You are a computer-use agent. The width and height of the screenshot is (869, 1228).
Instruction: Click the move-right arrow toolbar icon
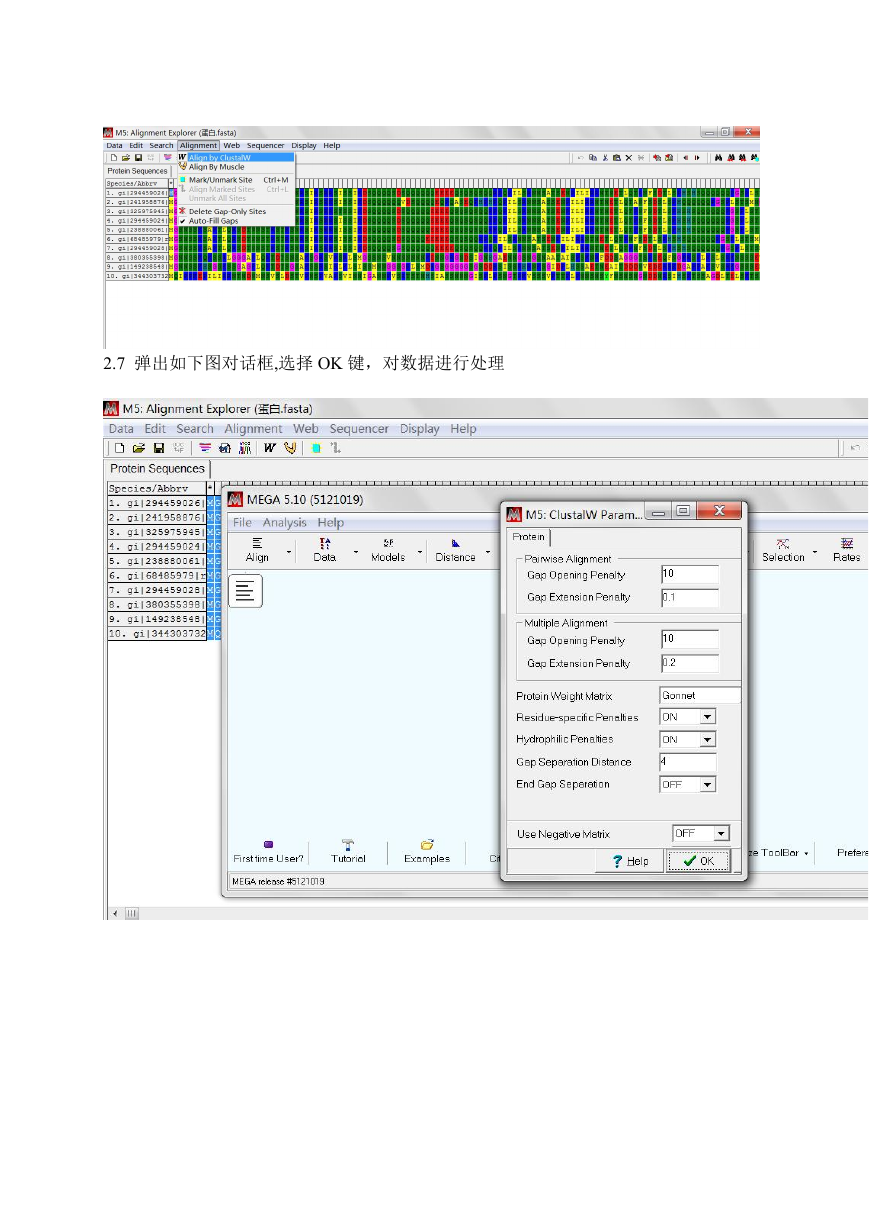(x=698, y=157)
